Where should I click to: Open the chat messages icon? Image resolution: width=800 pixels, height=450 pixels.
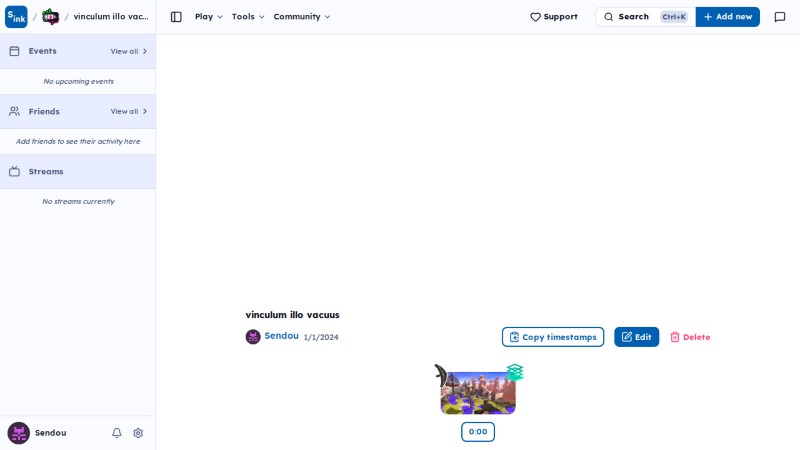tap(780, 17)
